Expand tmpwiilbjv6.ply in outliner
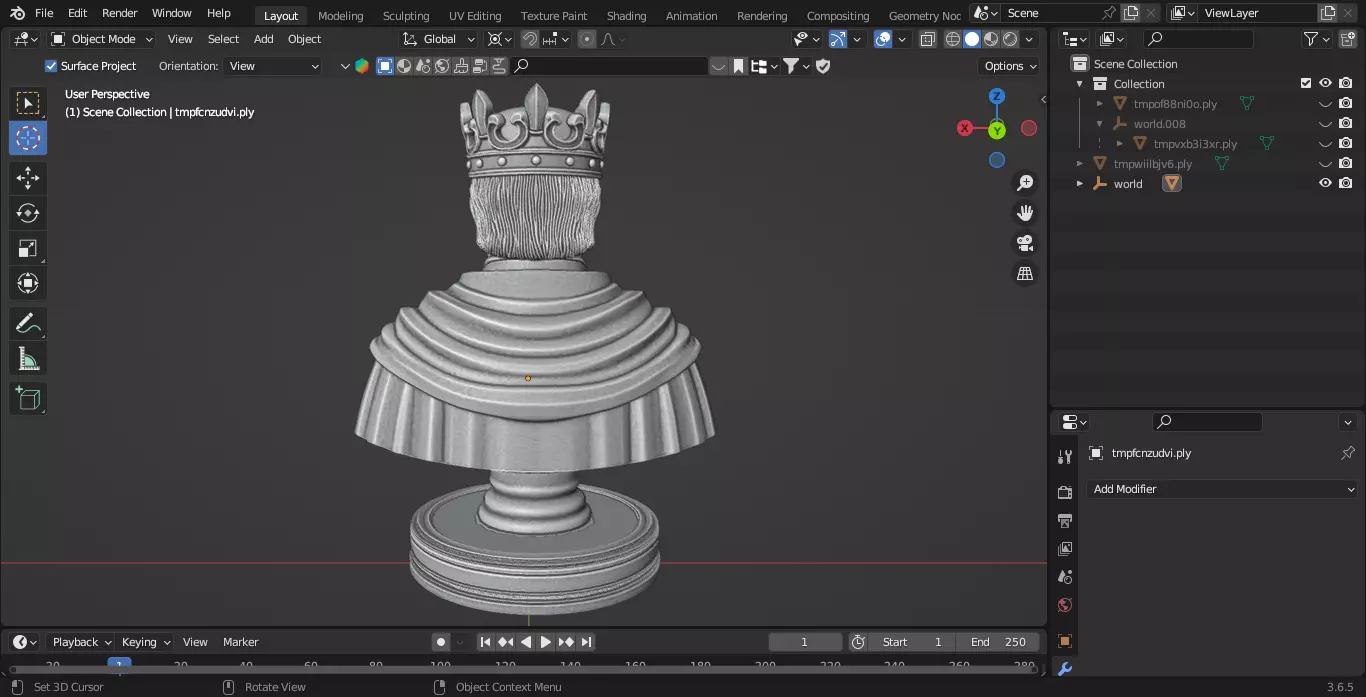The width and height of the screenshot is (1366, 697). [x=1080, y=164]
